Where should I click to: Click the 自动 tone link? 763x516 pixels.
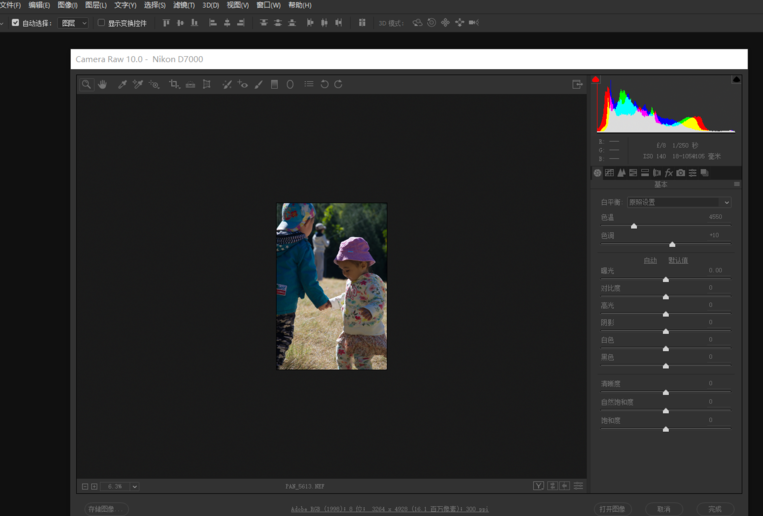[650, 260]
